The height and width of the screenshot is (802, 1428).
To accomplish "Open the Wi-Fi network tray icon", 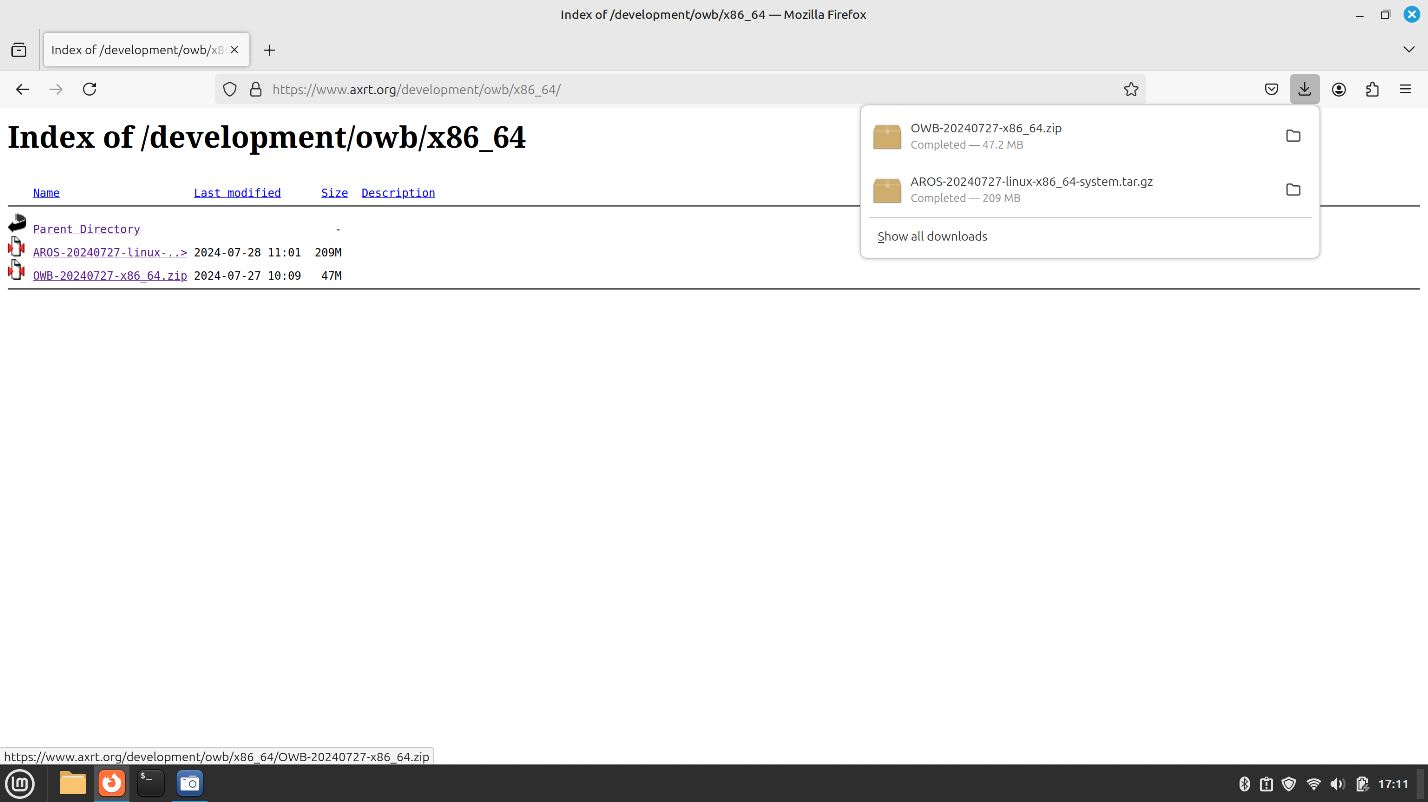I will [x=1314, y=784].
